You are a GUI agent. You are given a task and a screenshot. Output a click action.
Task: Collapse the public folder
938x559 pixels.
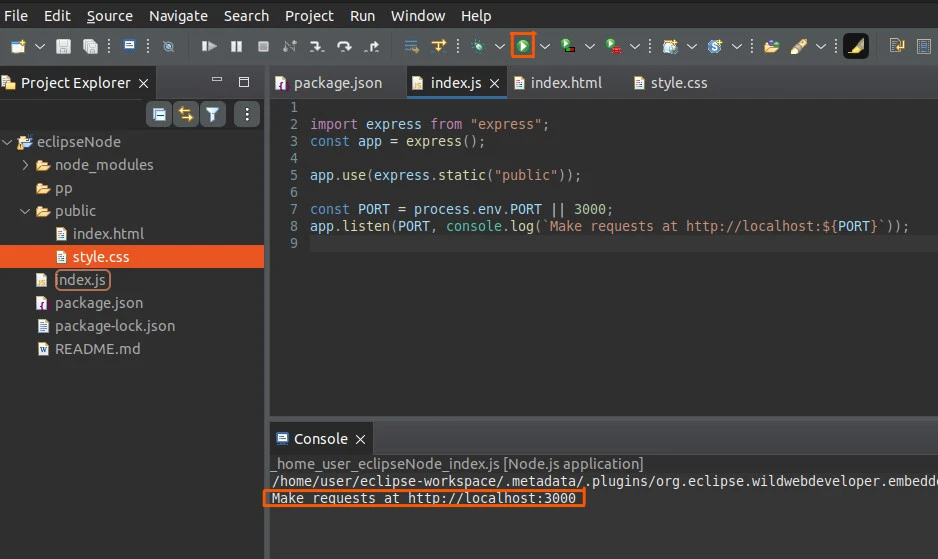(26, 211)
